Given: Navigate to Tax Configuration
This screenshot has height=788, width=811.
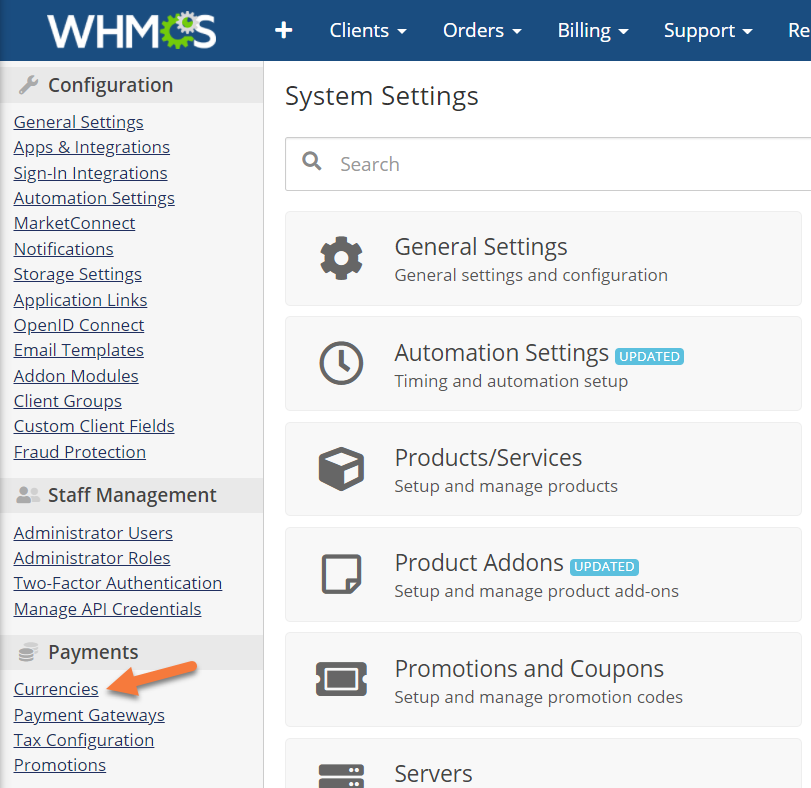Looking at the screenshot, I should point(84,740).
